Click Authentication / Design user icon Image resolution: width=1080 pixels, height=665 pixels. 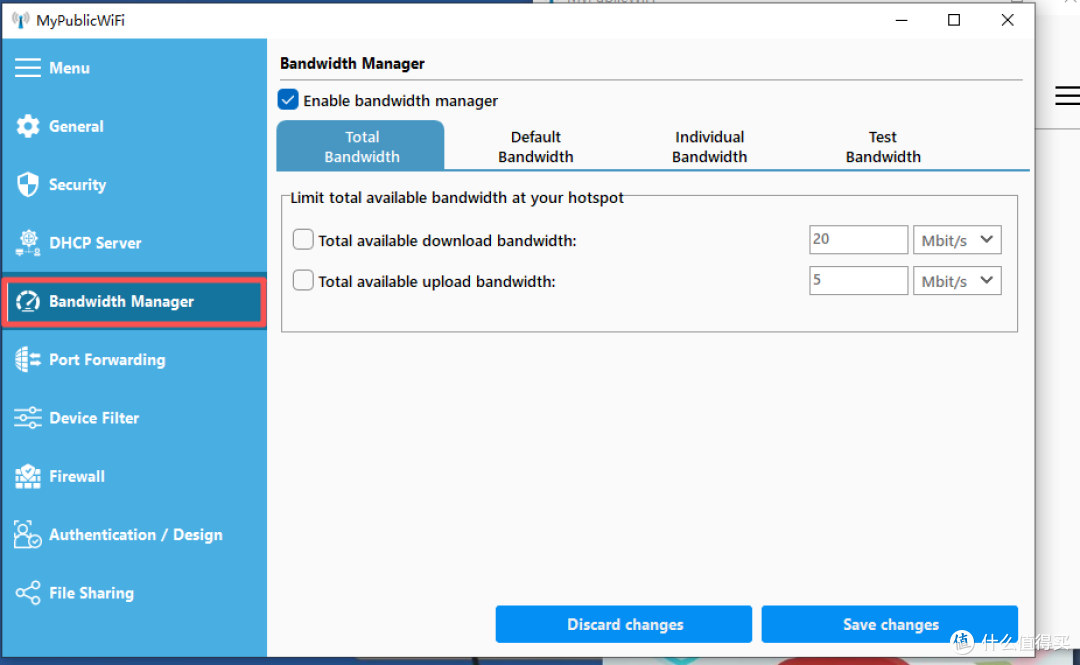(x=28, y=535)
